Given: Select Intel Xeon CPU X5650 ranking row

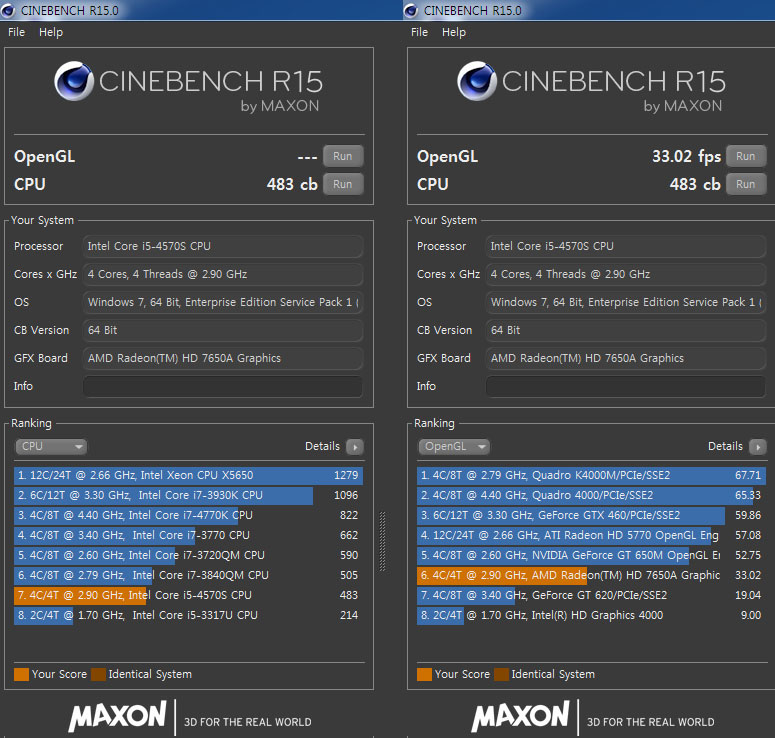Looking at the screenshot, I should click(x=188, y=476).
